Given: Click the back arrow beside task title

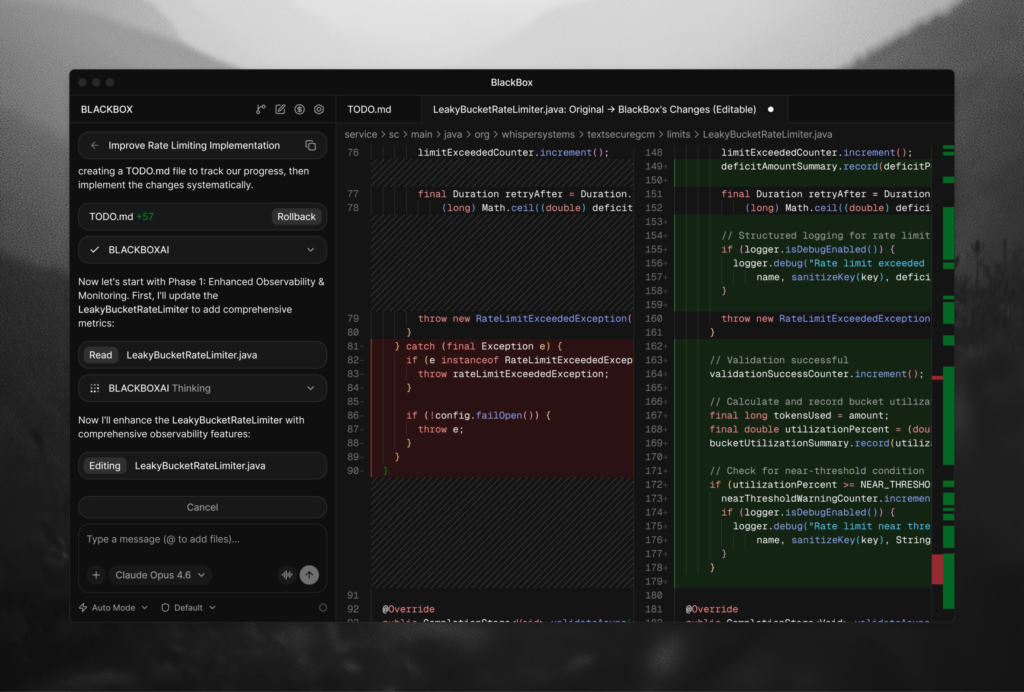Looking at the screenshot, I should click(95, 145).
